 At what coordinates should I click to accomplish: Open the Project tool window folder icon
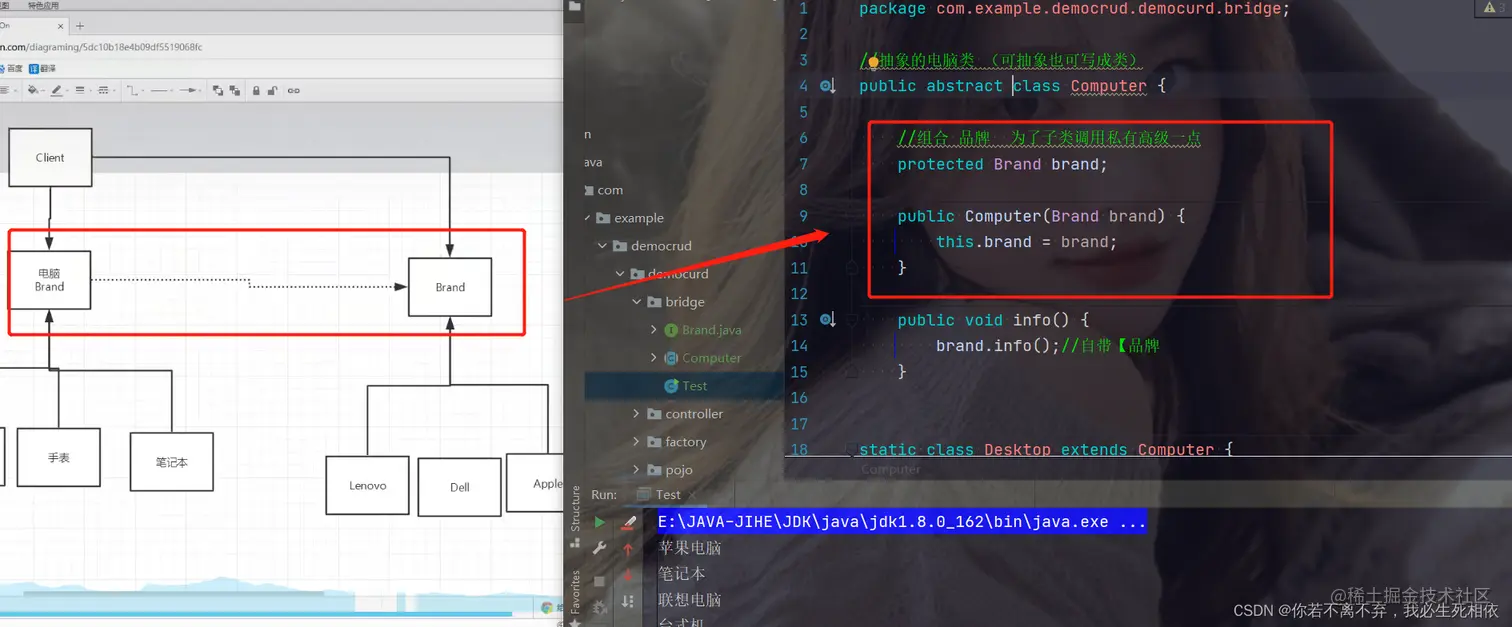coord(574,6)
